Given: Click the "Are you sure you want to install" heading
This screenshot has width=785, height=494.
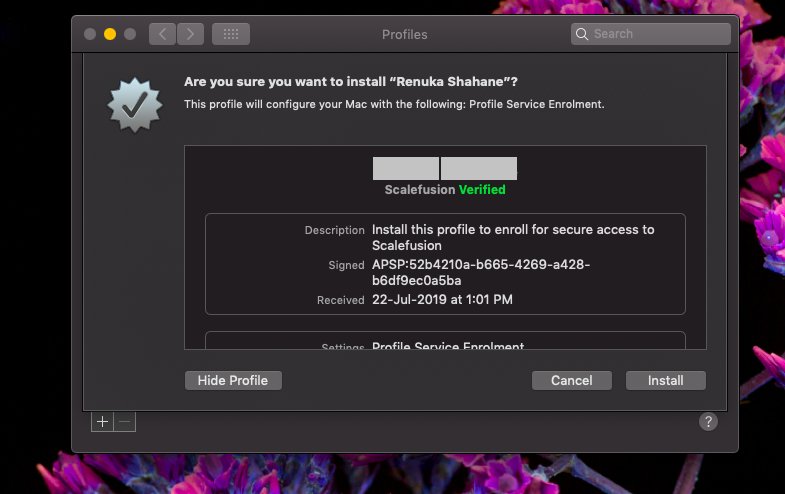Looking at the screenshot, I should pyautogui.click(x=350, y=82).
